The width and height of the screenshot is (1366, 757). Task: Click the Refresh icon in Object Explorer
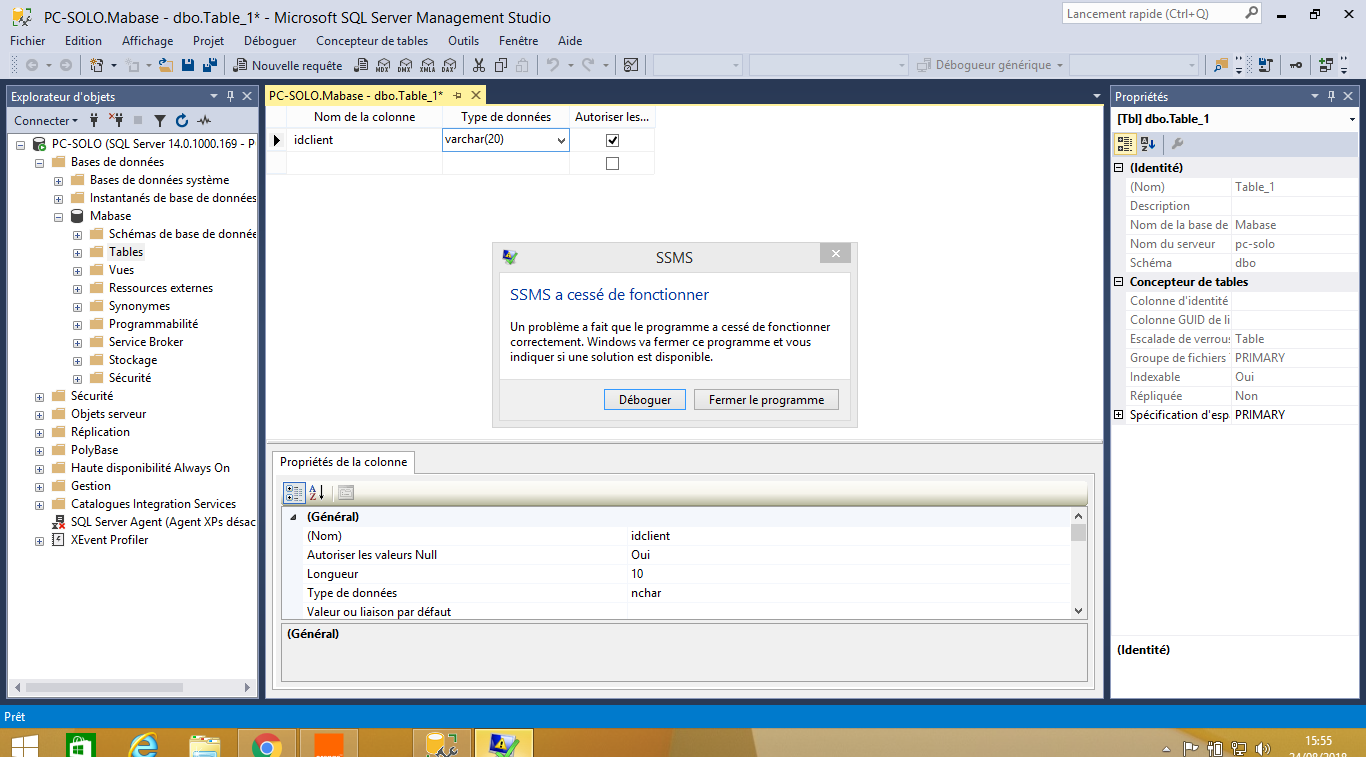coord(182,120)
